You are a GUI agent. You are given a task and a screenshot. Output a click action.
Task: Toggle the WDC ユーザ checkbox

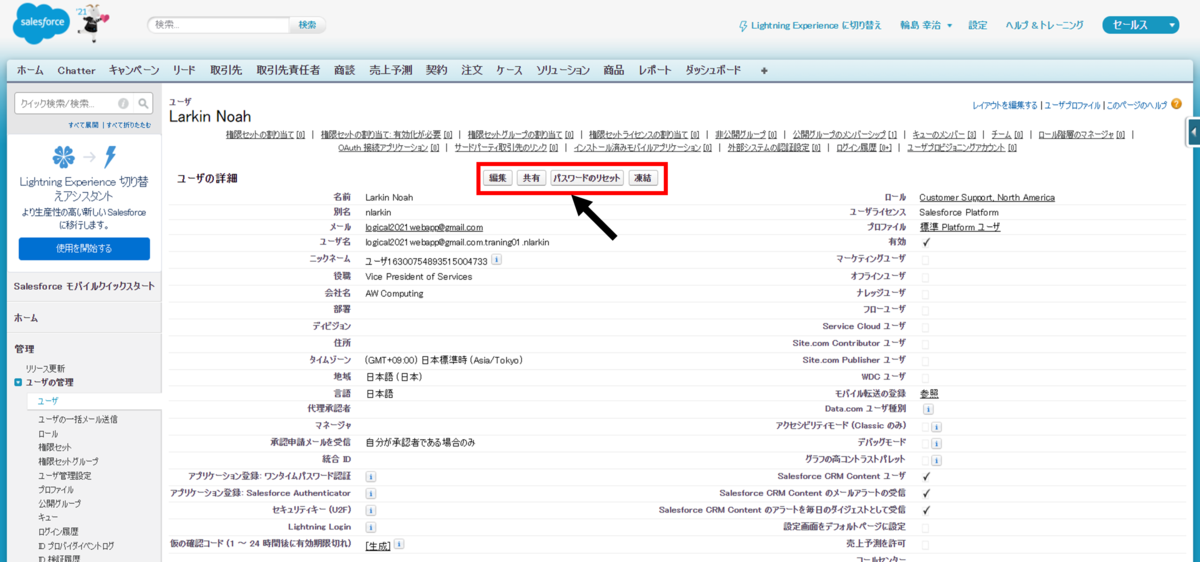click(925, 376)
